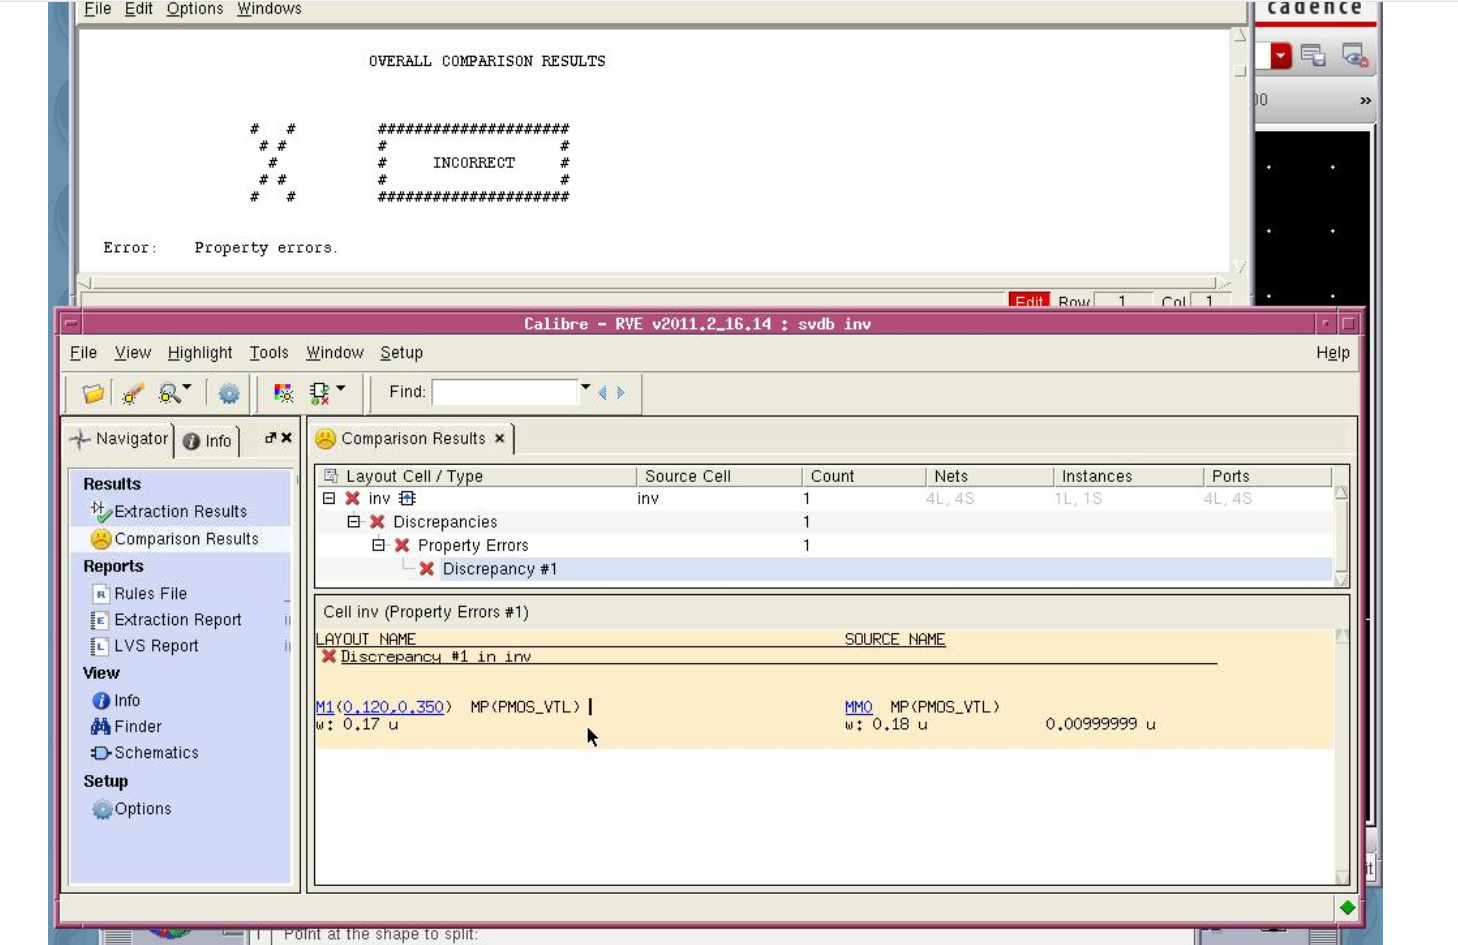The image size is (1458, 945).
Task: Click the highlight eraser toolbar icon
Action: click(133, 393)
